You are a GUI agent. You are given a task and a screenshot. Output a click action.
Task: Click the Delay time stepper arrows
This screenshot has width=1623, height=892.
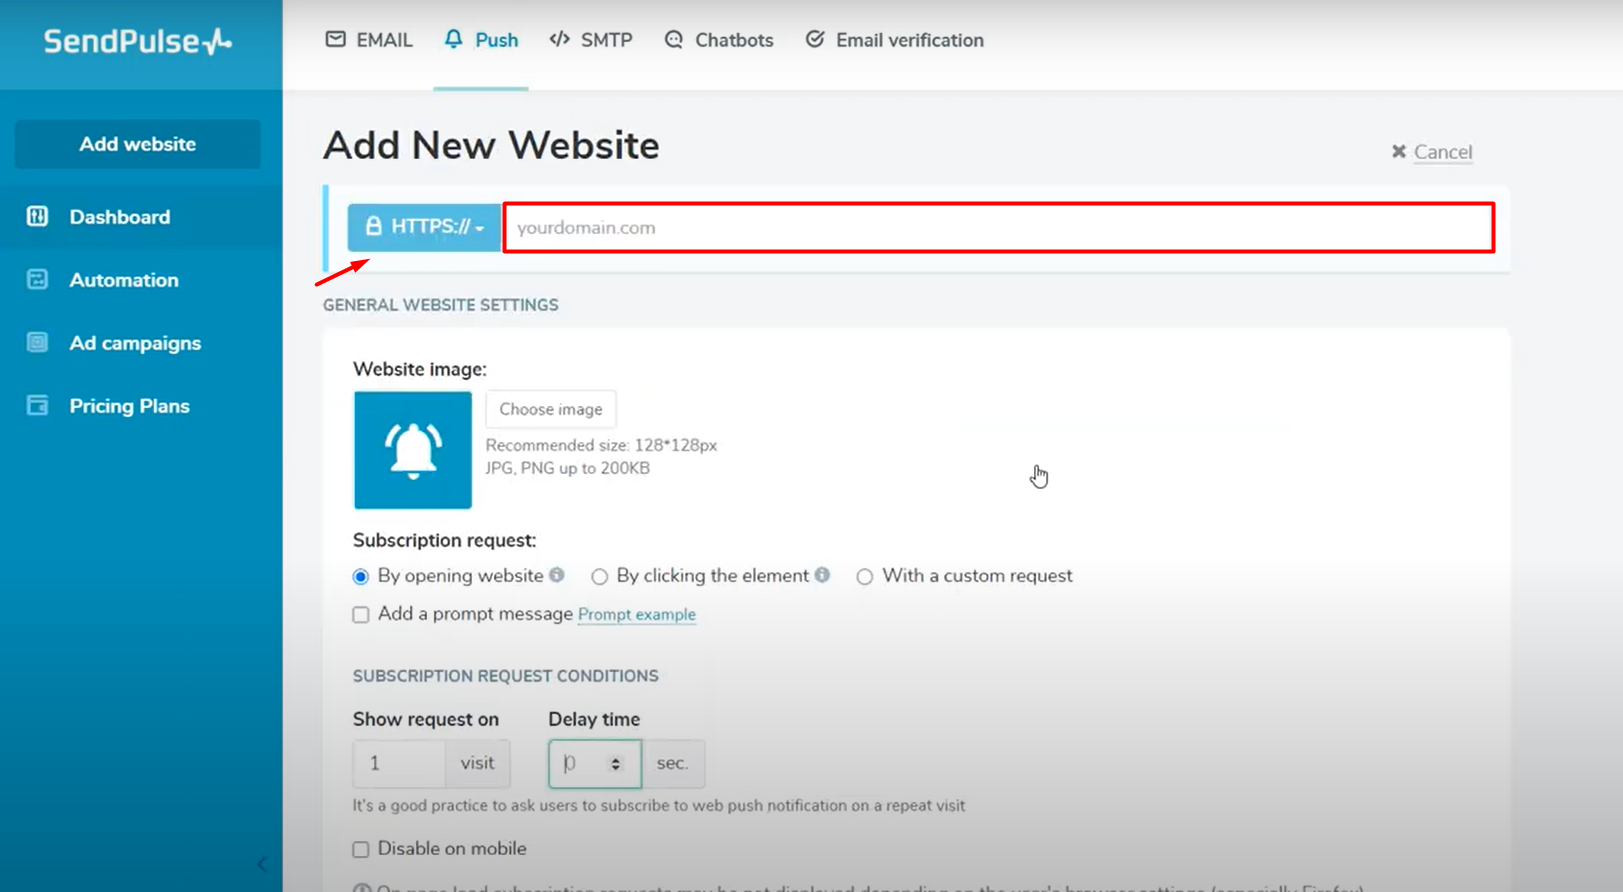pyautogui.click(x=616, y=763)
